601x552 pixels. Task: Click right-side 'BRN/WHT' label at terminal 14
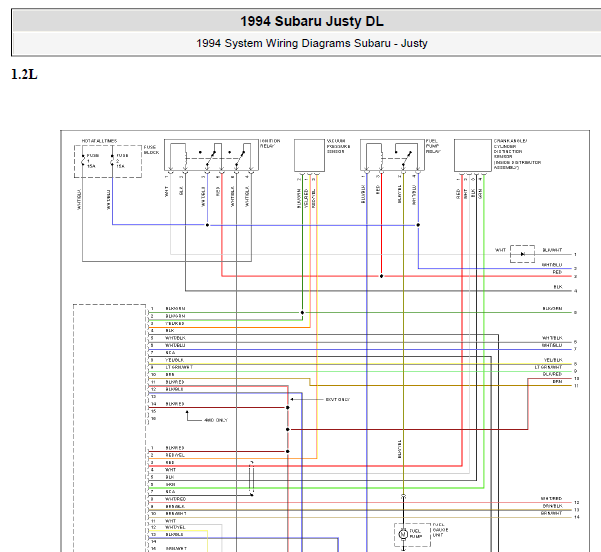[x=552, y=513]
